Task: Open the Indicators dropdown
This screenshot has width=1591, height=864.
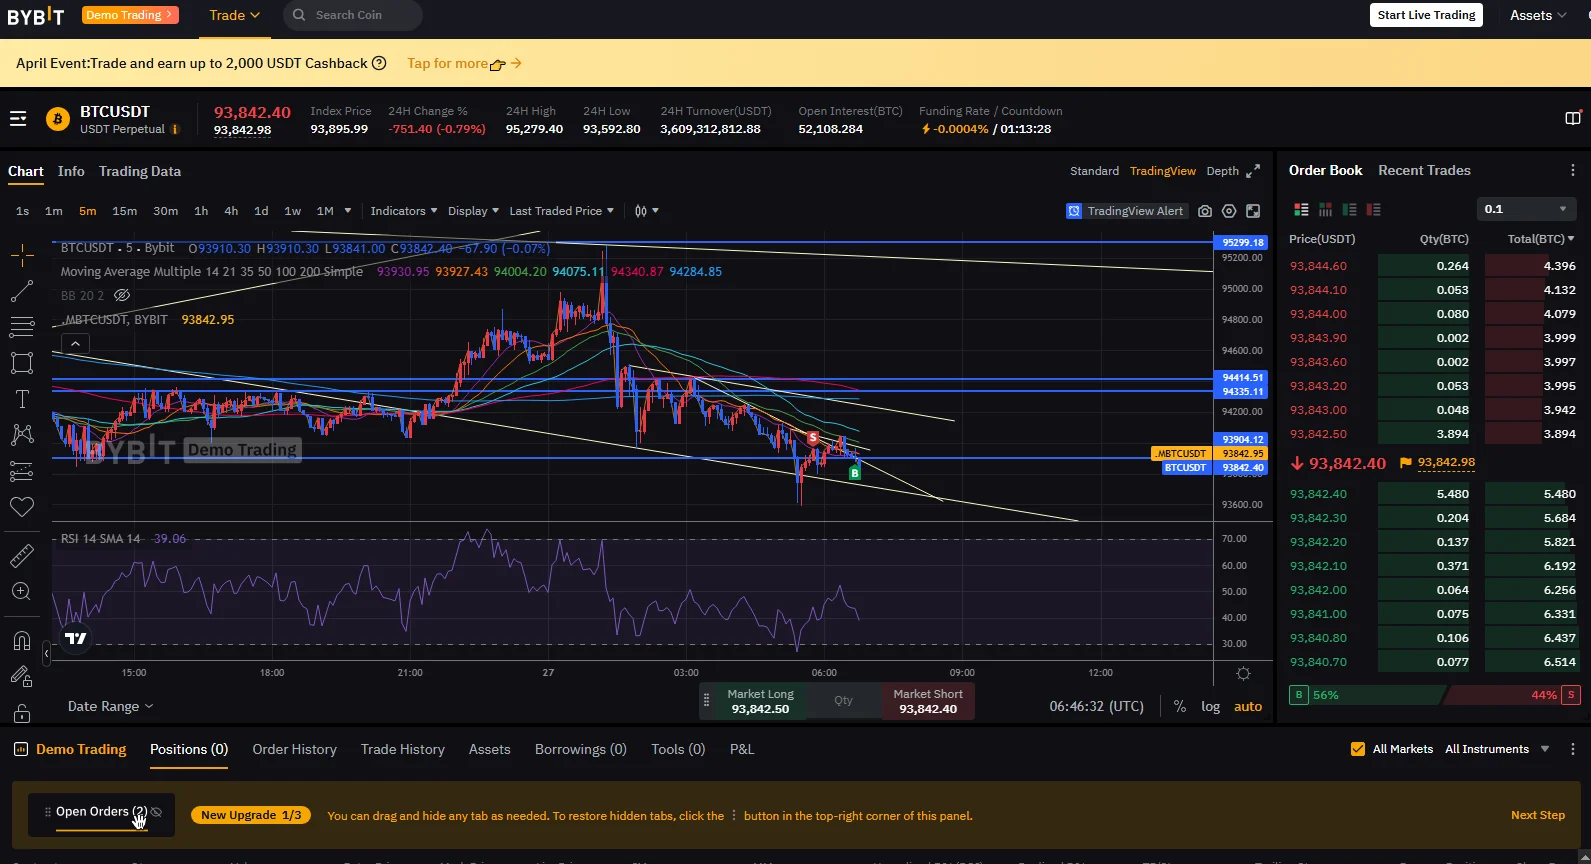Action: [x=404, y=211]
